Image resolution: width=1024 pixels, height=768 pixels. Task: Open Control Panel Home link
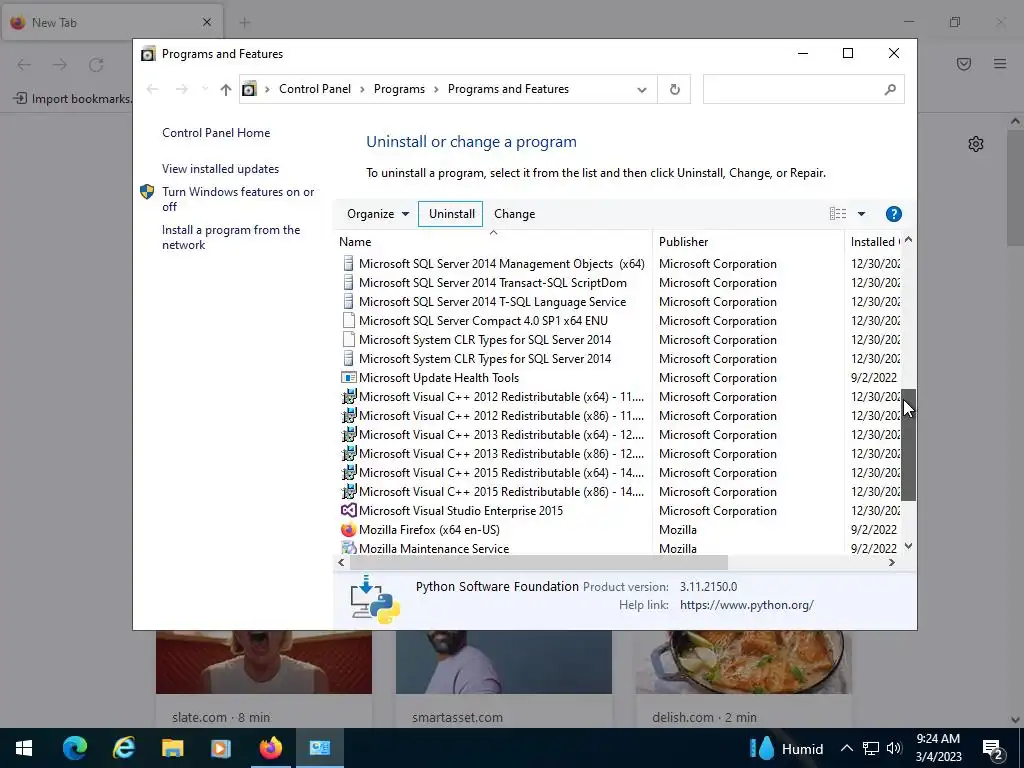pyautogui.click(x=216, y=133)
